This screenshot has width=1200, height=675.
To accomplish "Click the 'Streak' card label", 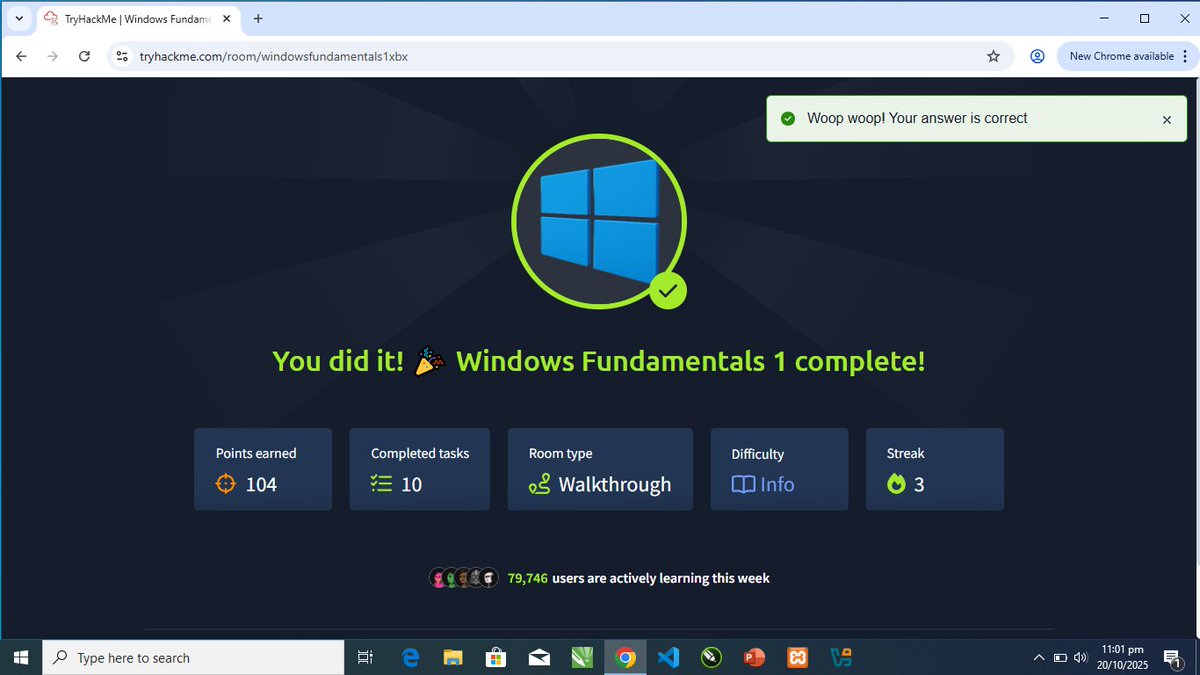I will (x=906, y=453).
